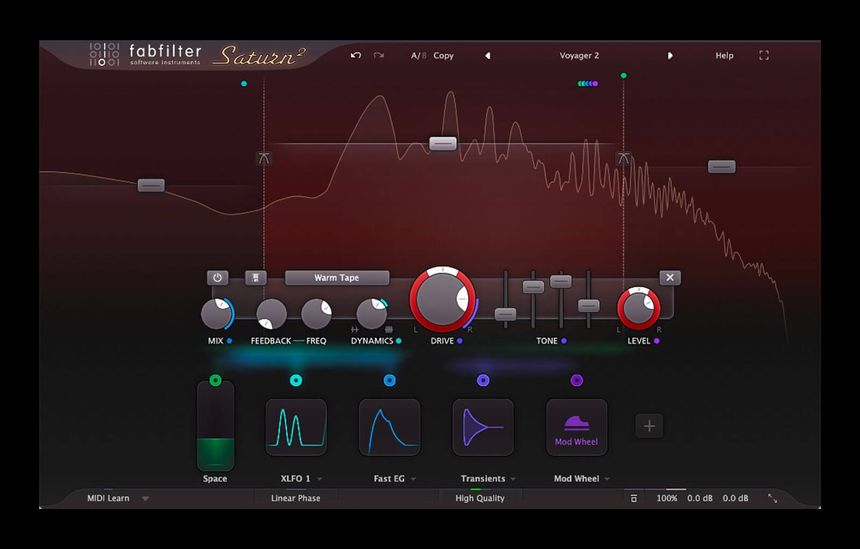Click the band presets icon beside the power button

[256, 278]
